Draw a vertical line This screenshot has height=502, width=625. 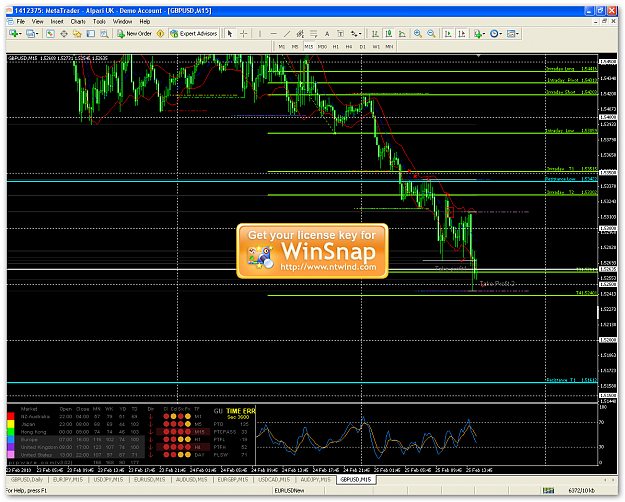[x=260, y=34]
